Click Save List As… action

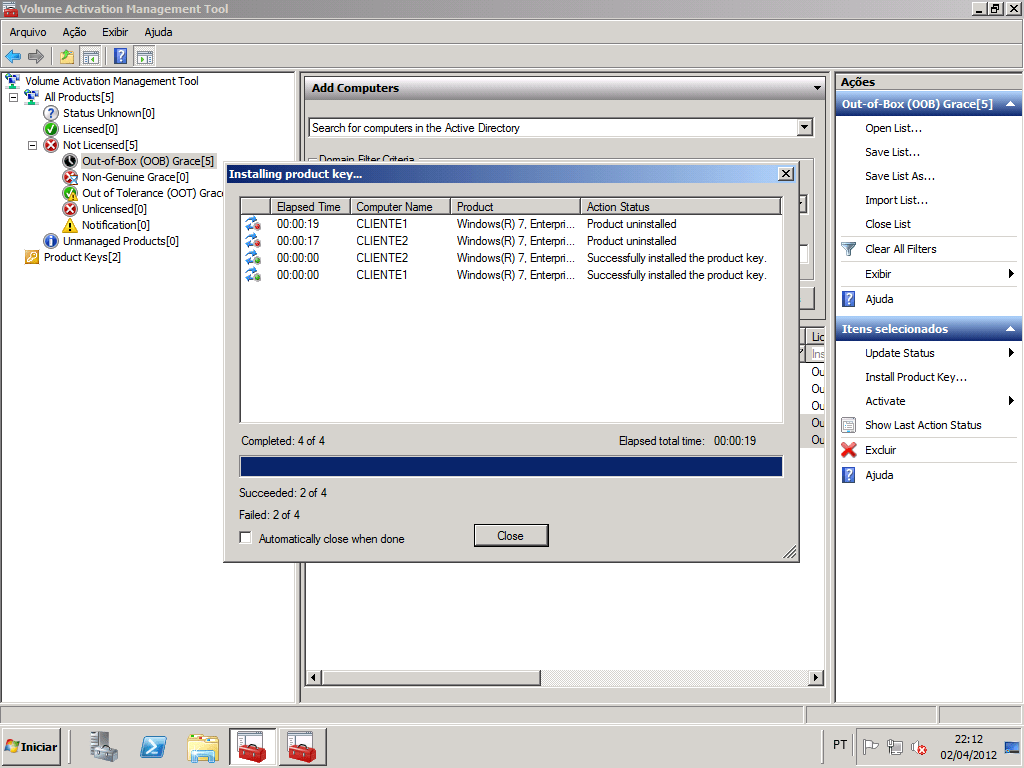click(900, 176)
